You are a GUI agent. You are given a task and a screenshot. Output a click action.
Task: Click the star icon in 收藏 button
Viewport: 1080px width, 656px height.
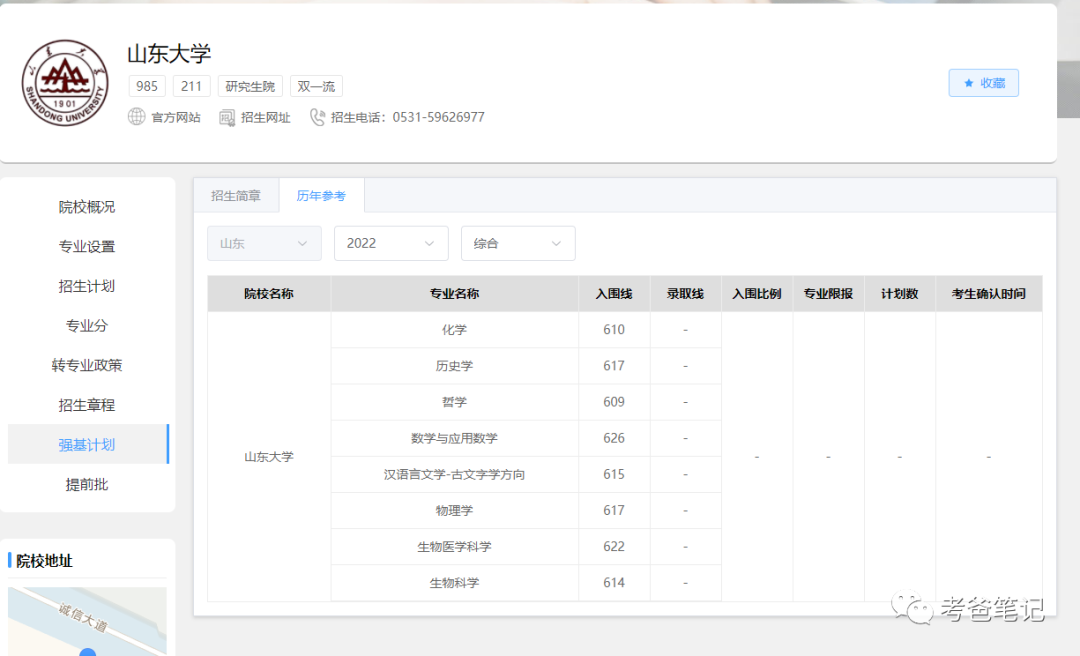pyautogui.click(x=968, y=83)
